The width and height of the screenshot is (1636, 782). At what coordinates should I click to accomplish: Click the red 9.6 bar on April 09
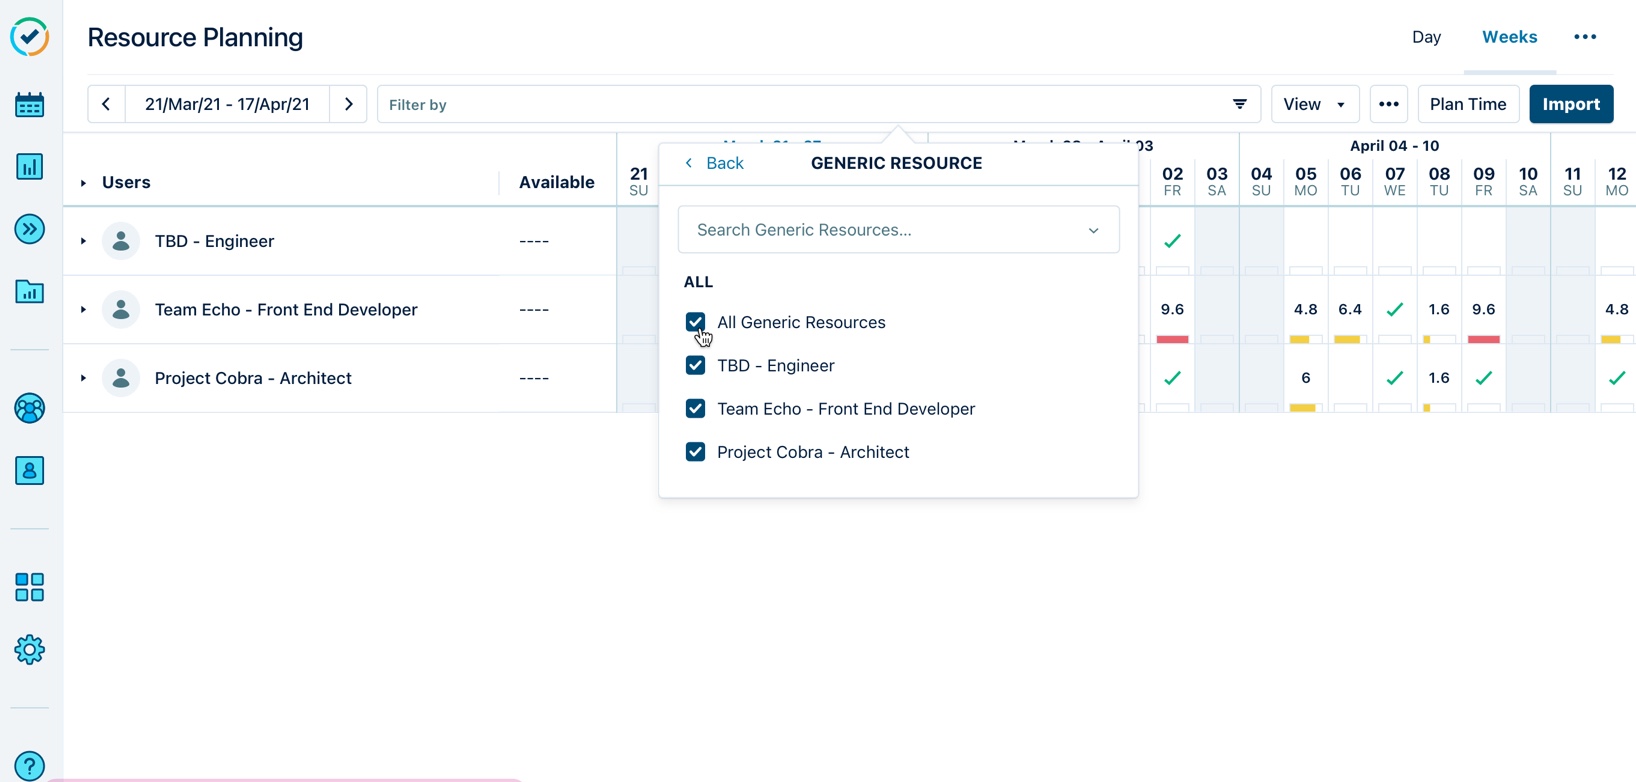pyautogui.click(x=1483, y=339)
